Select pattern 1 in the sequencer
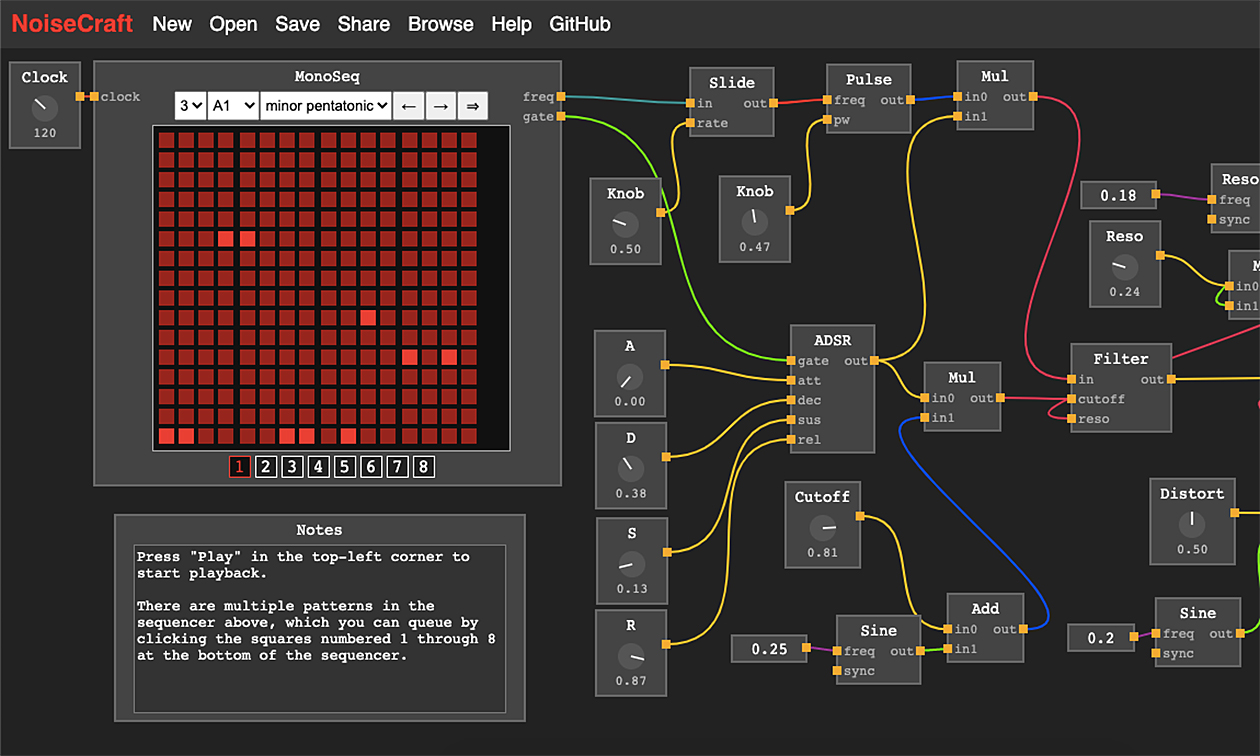1260x756 pixels. point(239,467)
